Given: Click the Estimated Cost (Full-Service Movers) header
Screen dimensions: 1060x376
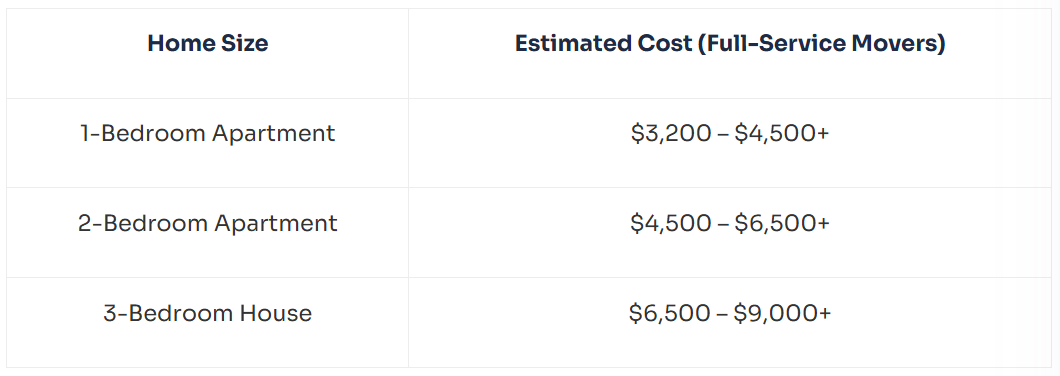Looking at the screenshot, I should (730, 44).
